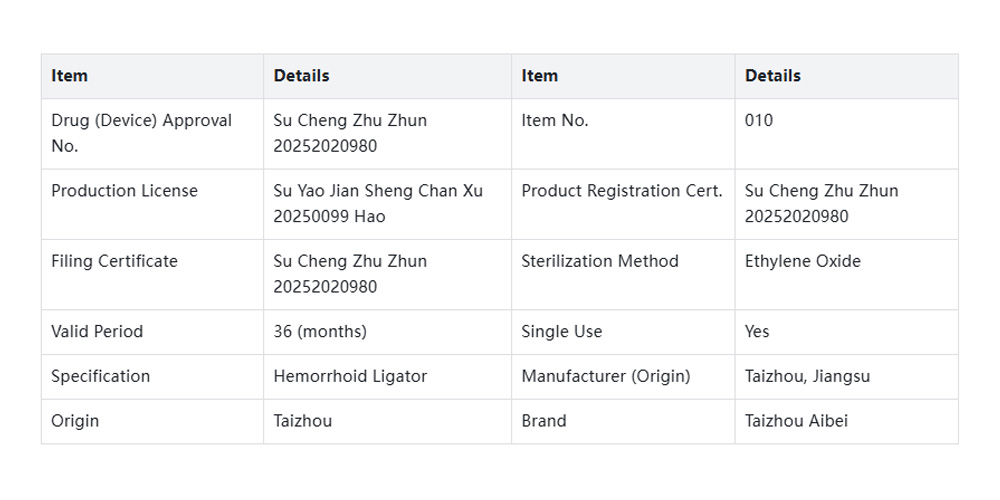The image size is (1000, 500).
Task: Click the first 'Details' column header
Action: pos(301,76)
